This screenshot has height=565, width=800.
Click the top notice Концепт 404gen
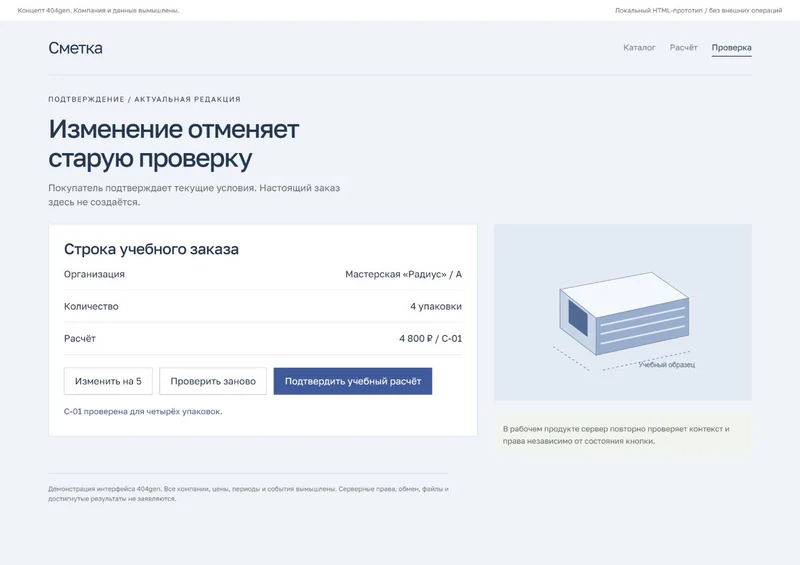(x=98, y=10)
